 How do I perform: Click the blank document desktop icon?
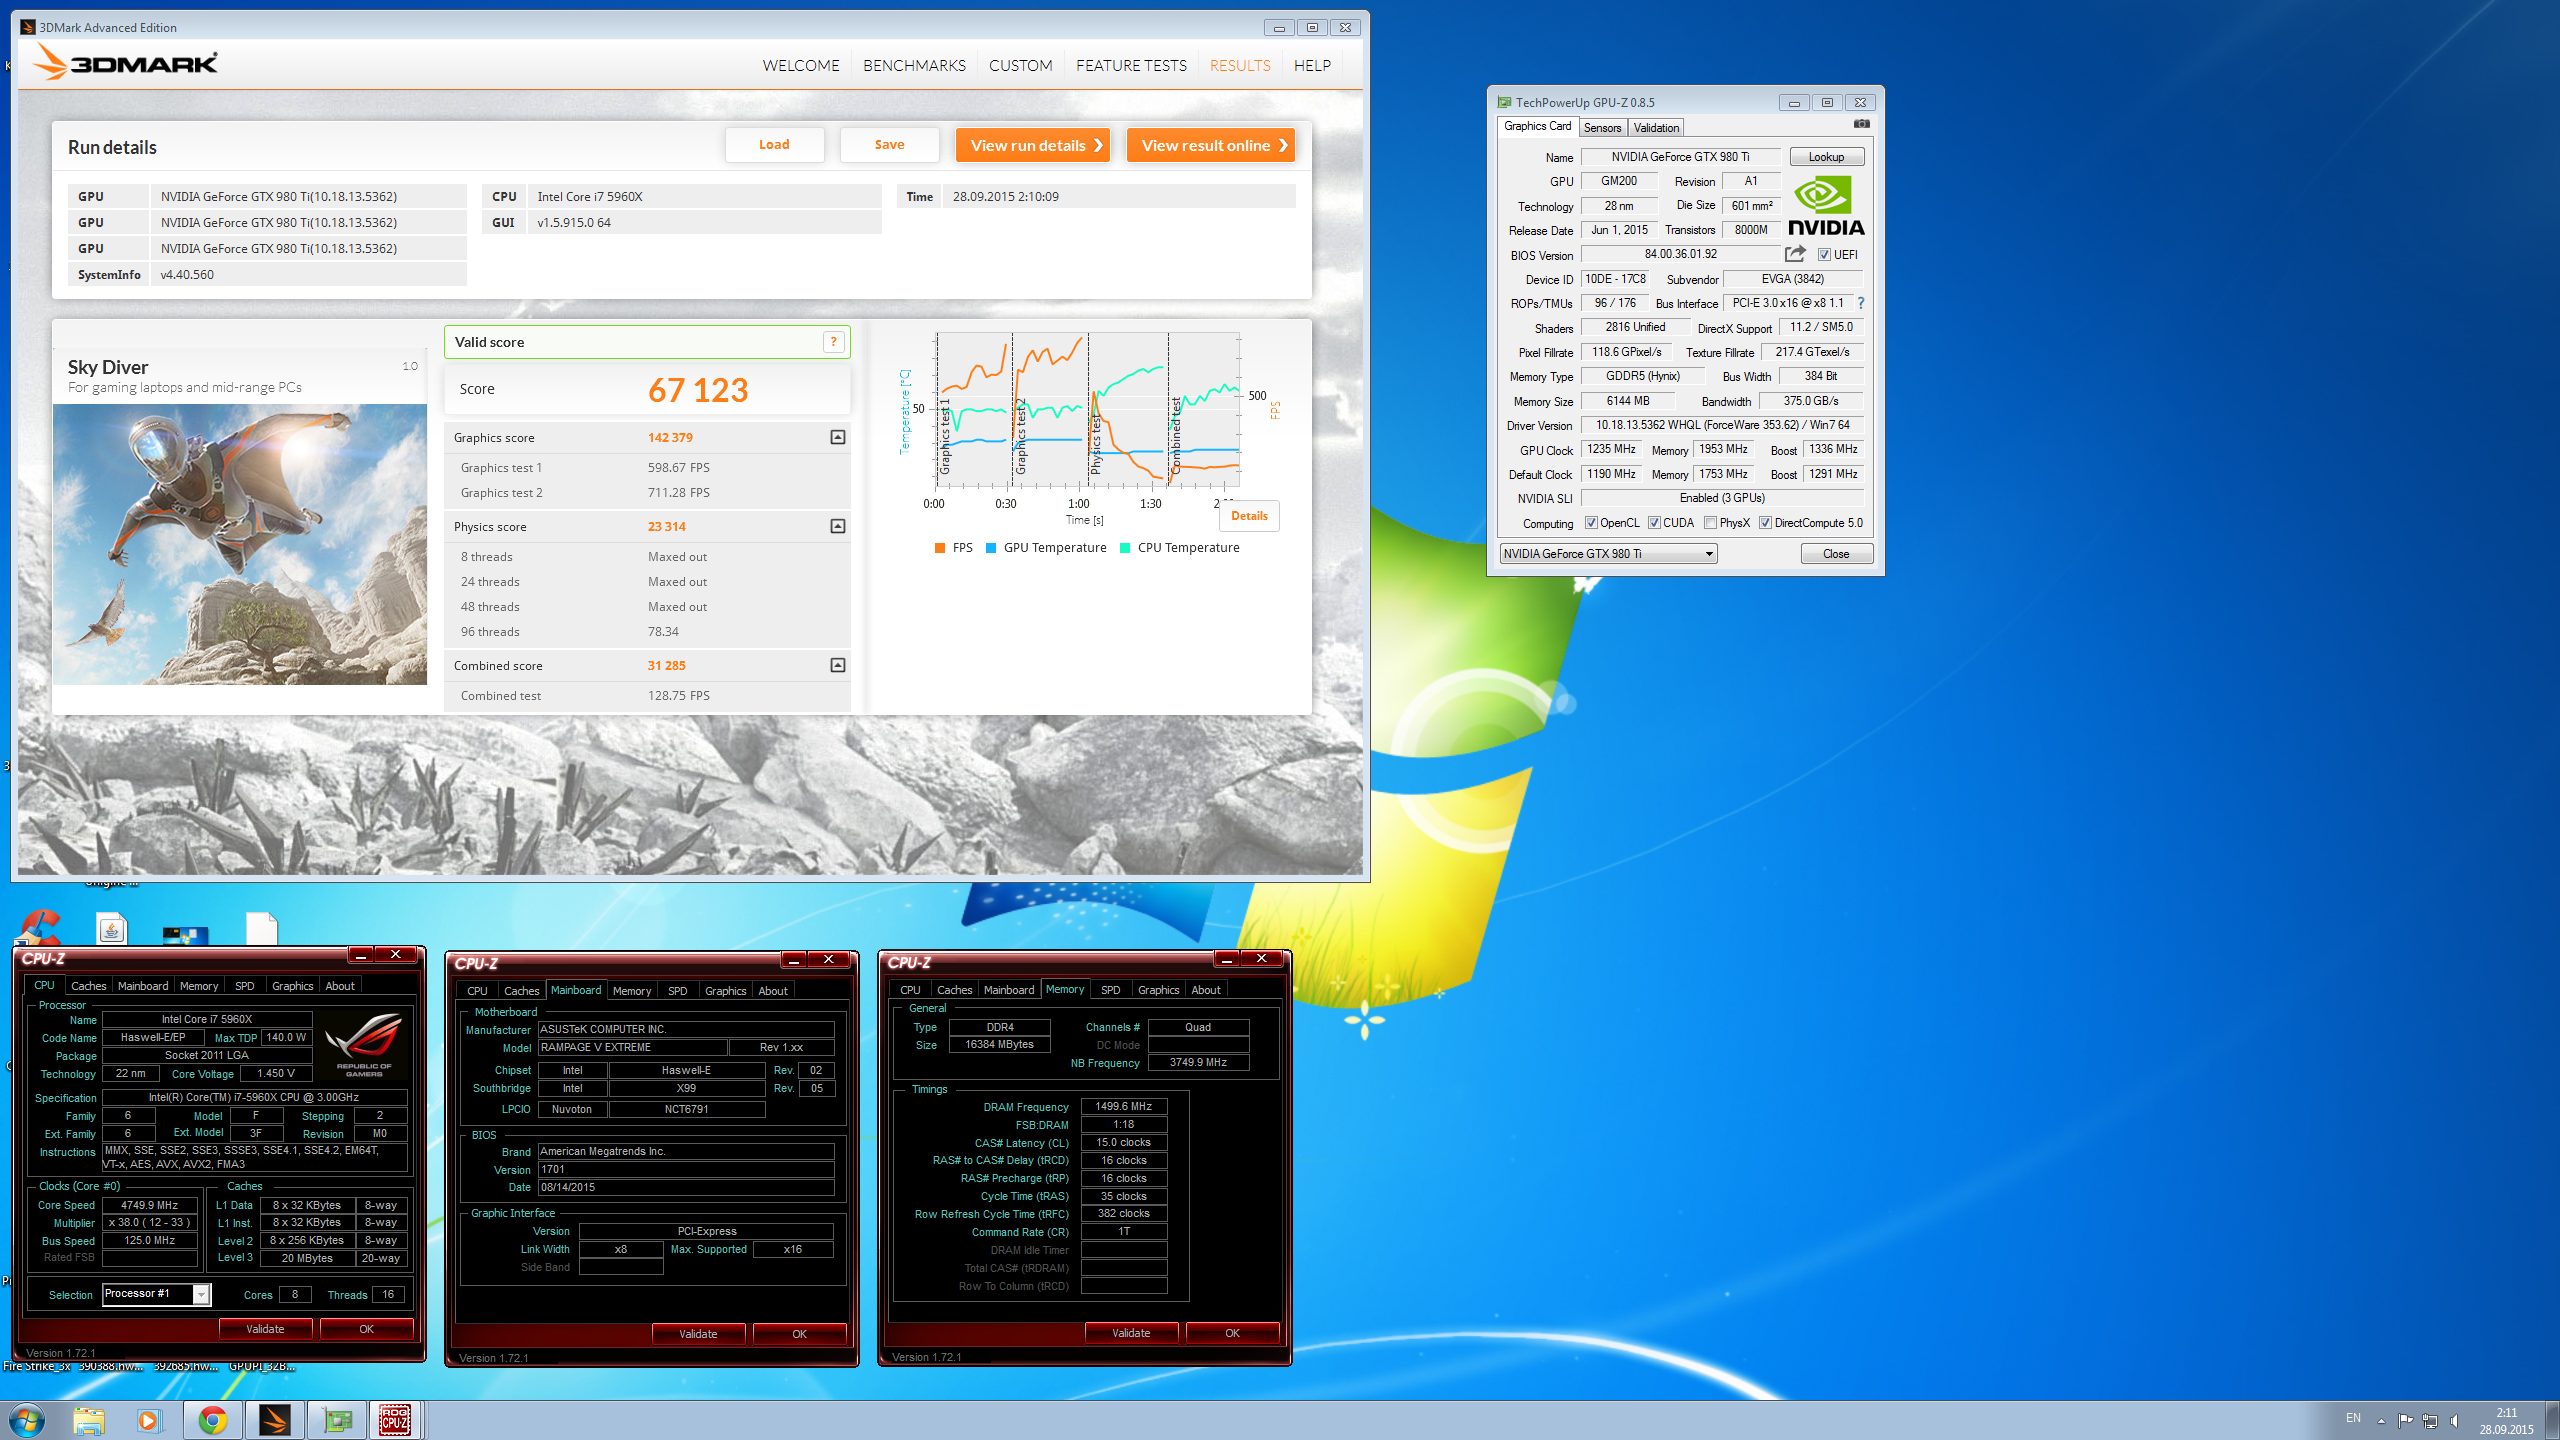coord(261,928)
